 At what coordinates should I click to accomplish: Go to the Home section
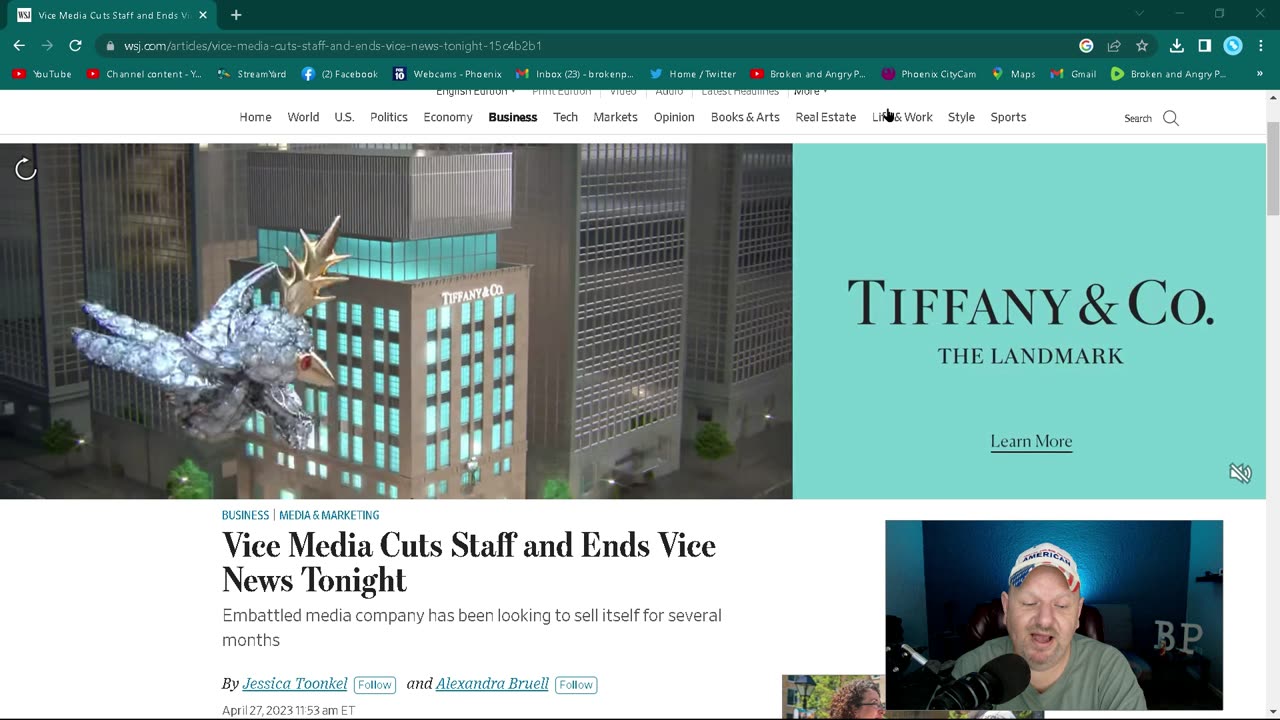pos(255,117)
